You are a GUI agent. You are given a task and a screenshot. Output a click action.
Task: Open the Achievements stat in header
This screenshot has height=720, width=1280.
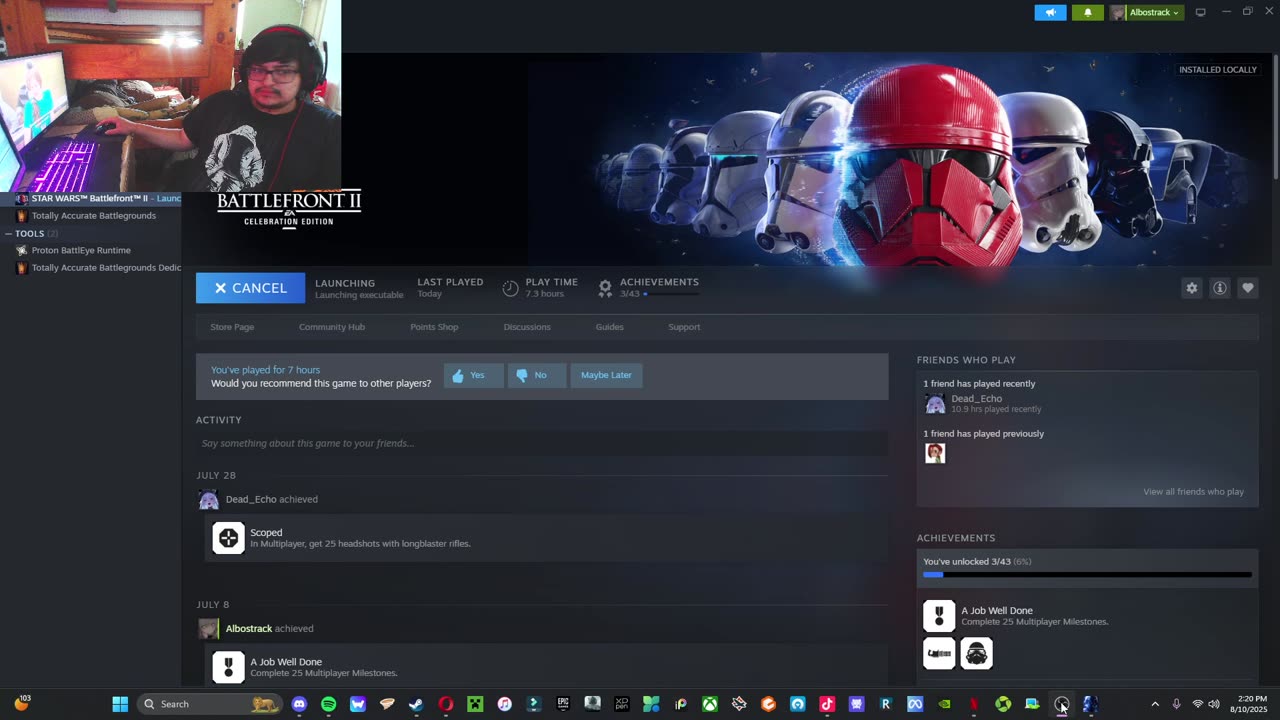click(648, 288)
